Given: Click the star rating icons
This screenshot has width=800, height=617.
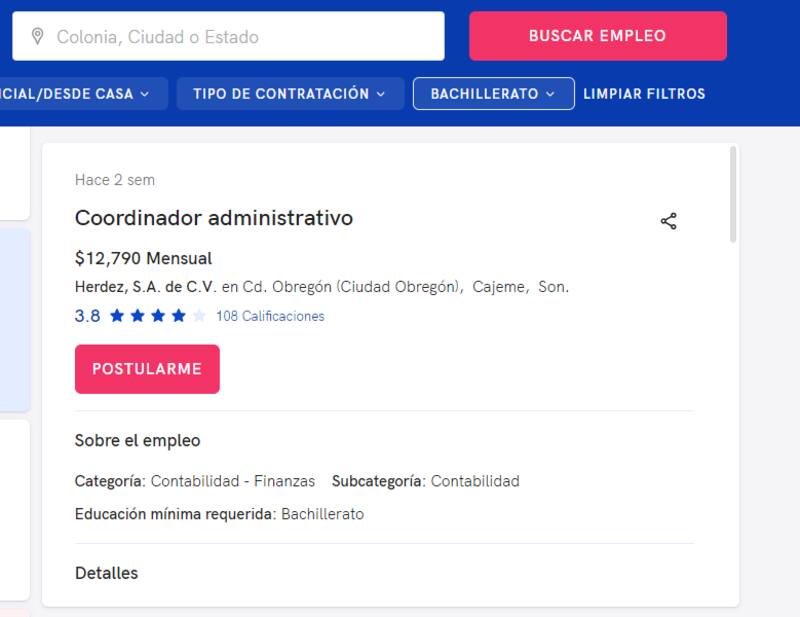Looking at the screenshot, I should tap(157, 316).
